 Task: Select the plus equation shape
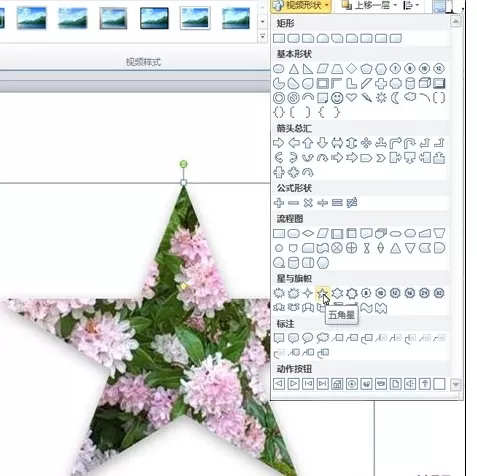coord(279,203)
